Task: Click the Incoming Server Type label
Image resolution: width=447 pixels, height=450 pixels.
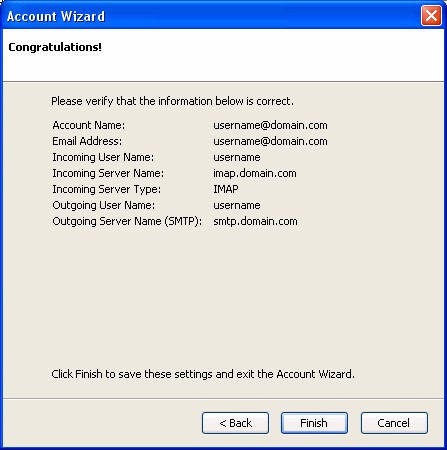Action: pos(107,189)
